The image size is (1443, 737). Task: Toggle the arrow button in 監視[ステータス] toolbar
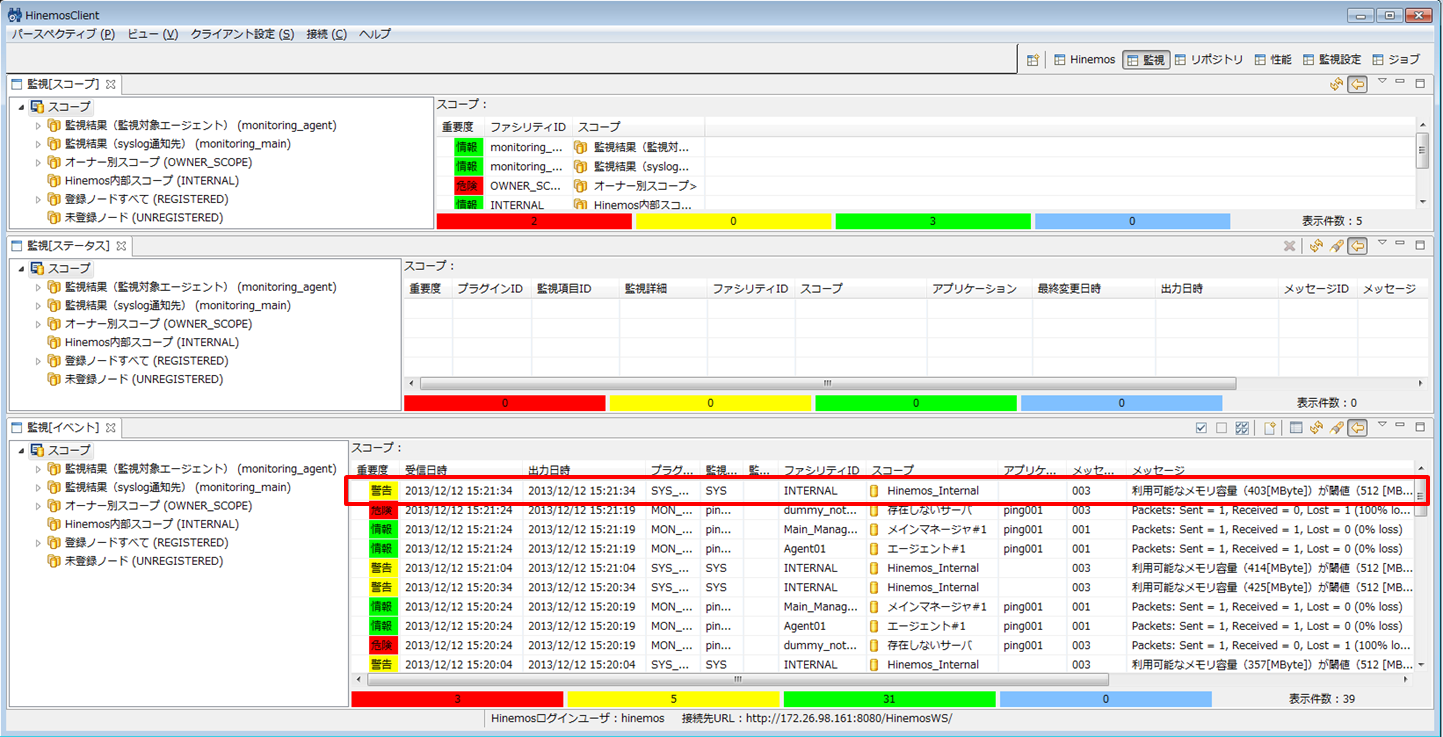1357,246
